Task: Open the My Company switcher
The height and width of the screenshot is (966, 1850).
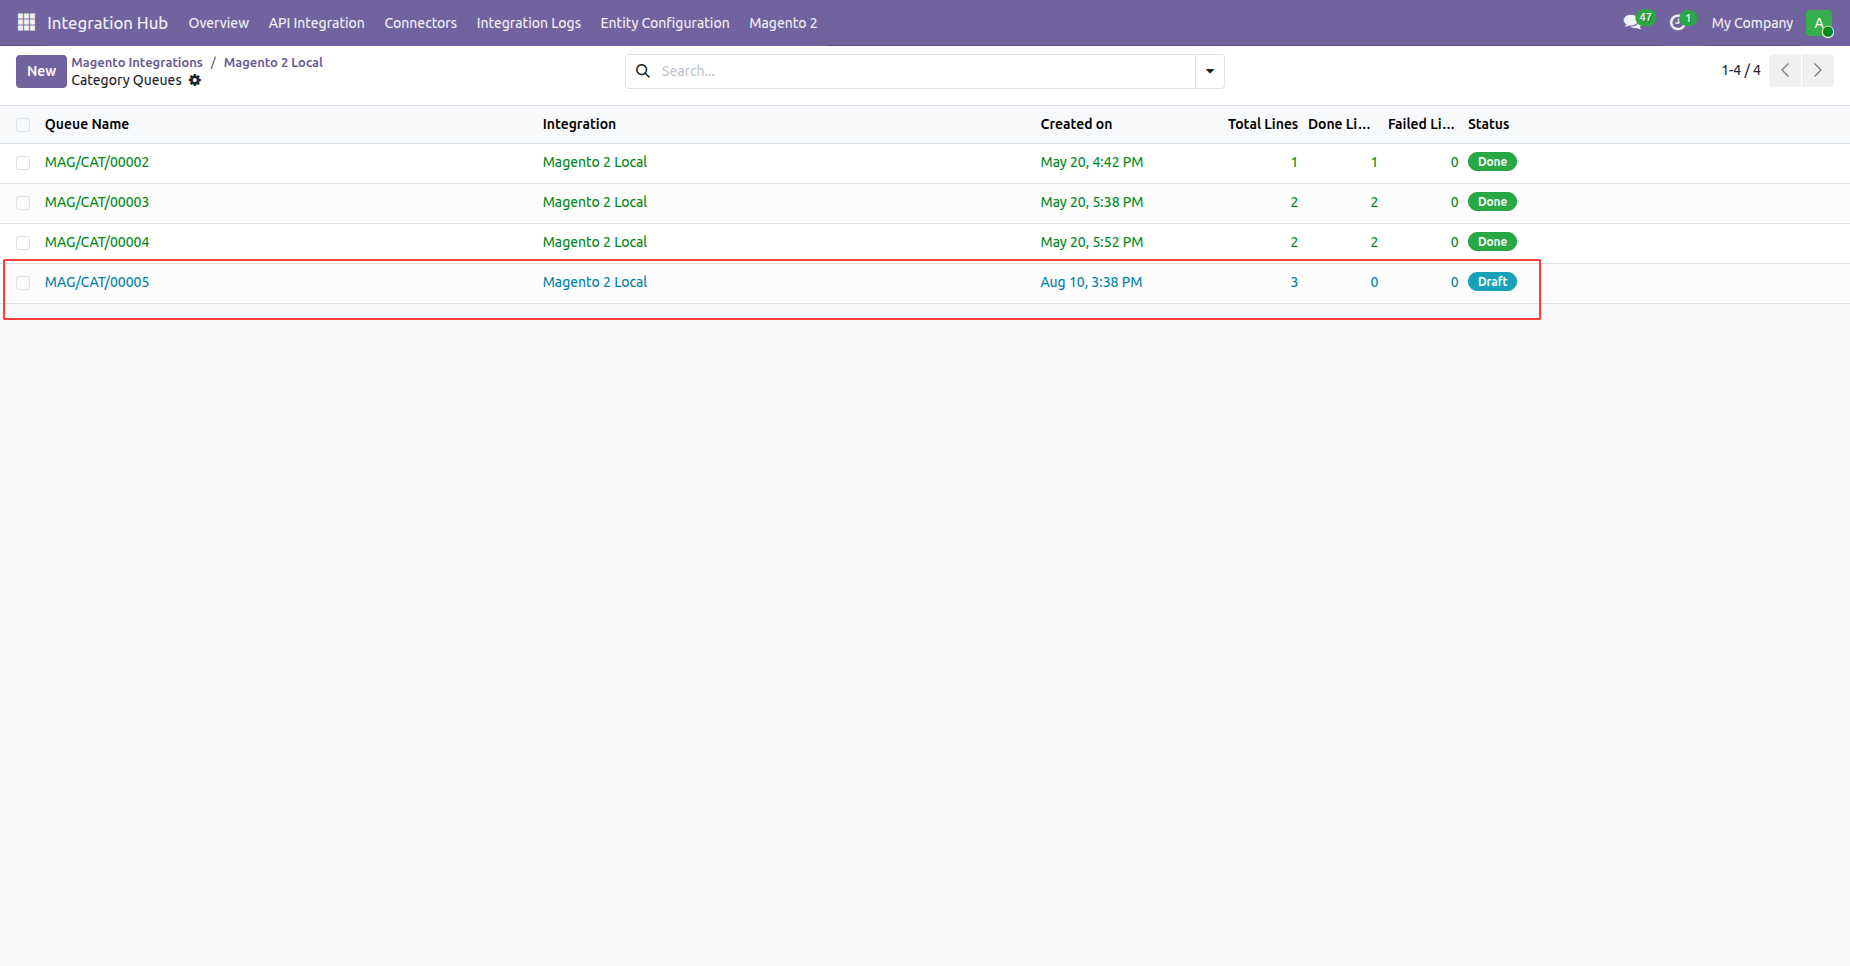Action: [1752, 23]
